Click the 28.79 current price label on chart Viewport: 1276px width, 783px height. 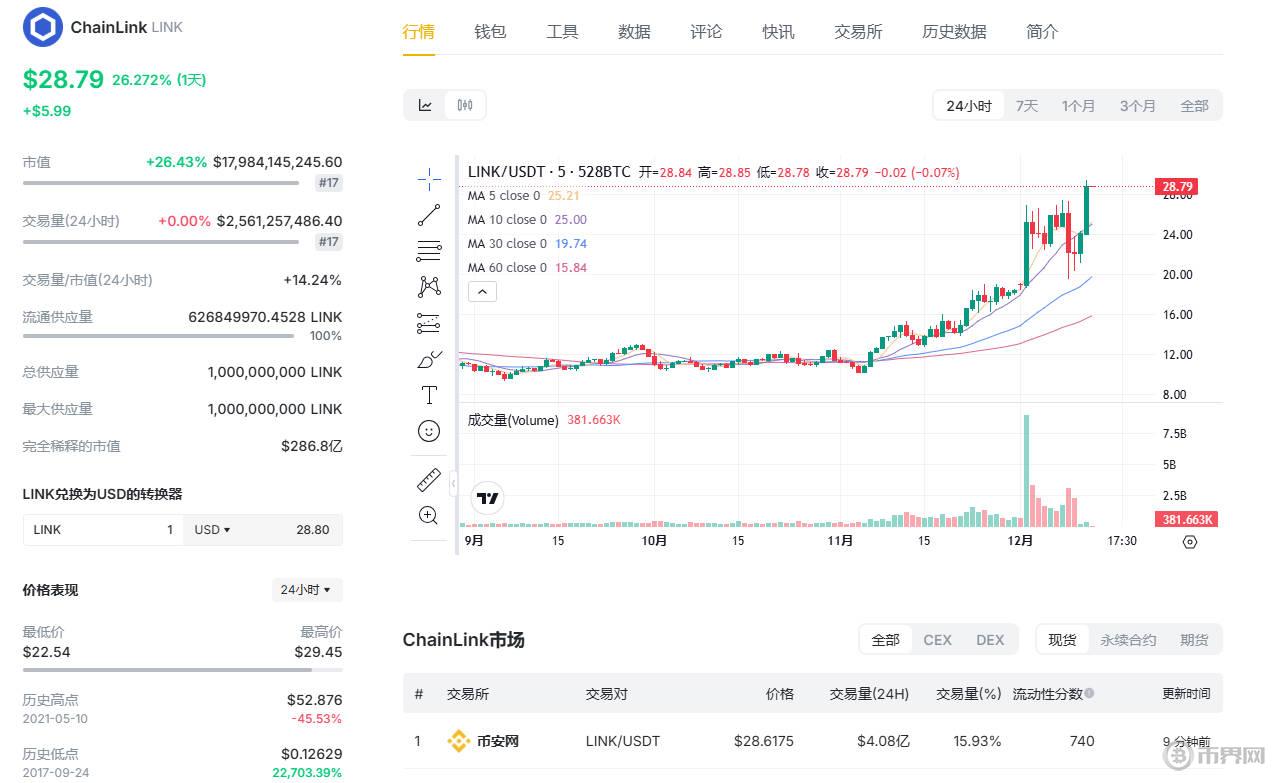point(1175,187)
